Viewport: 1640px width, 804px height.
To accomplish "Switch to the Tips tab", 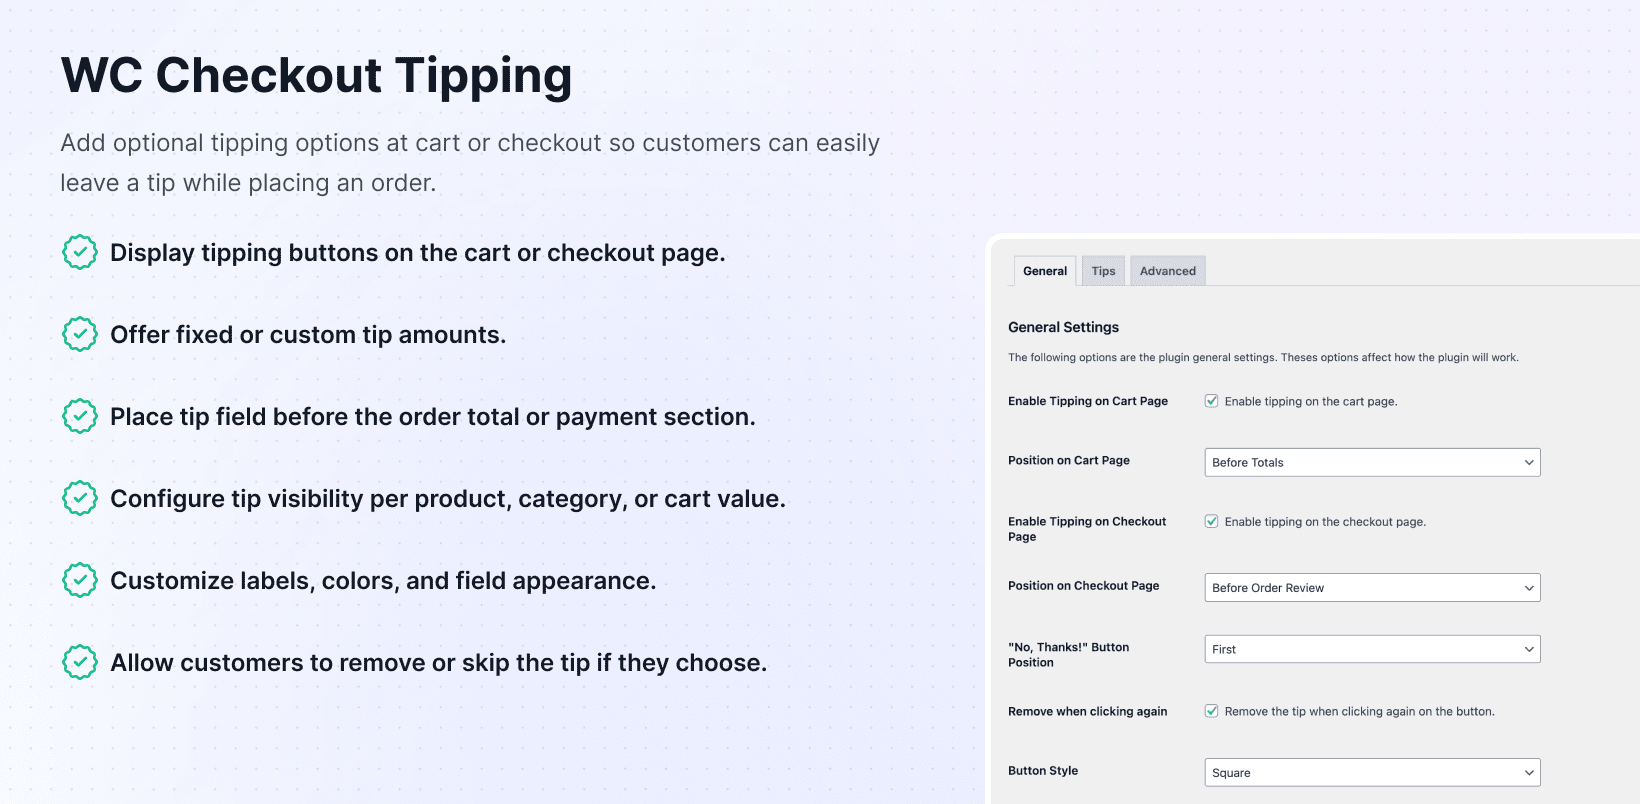I will pyautogui.click(x=1103, y=271).
